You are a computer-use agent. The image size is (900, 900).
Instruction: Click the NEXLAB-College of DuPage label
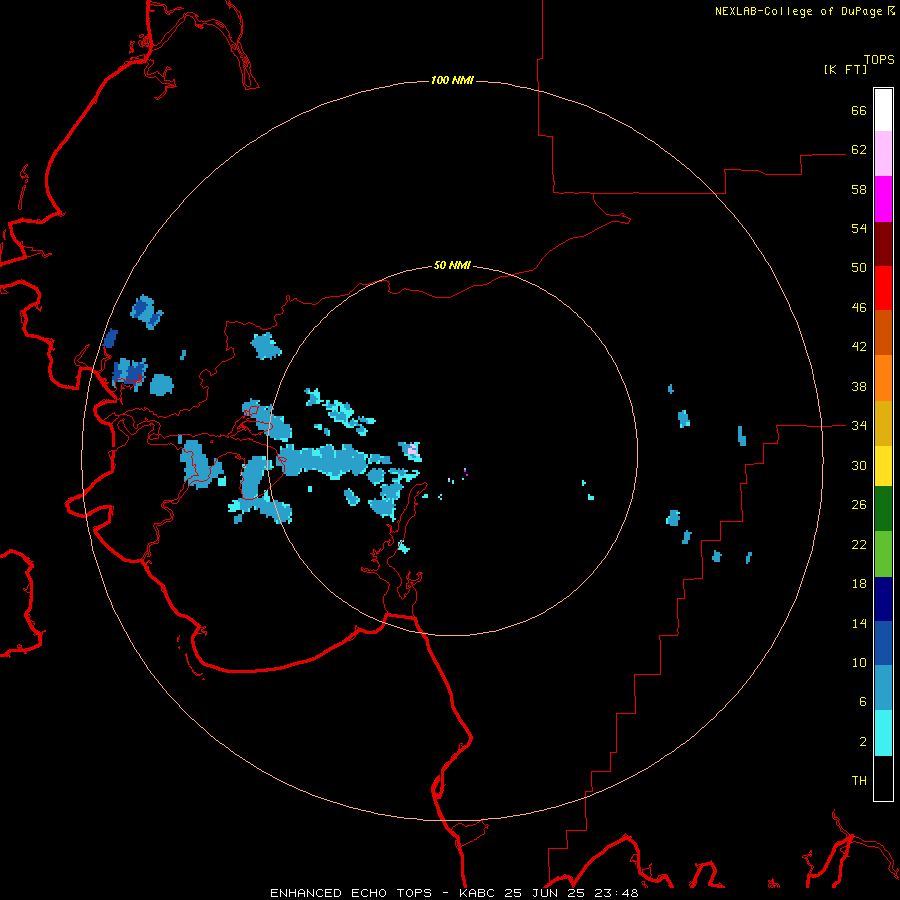point(800,11)
